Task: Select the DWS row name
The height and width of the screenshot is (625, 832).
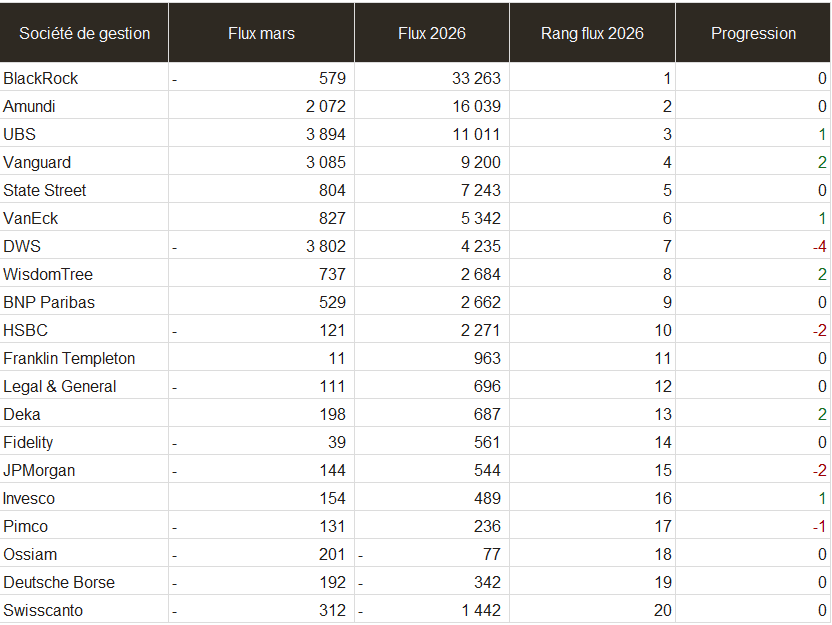Action: tap(22, 247)
